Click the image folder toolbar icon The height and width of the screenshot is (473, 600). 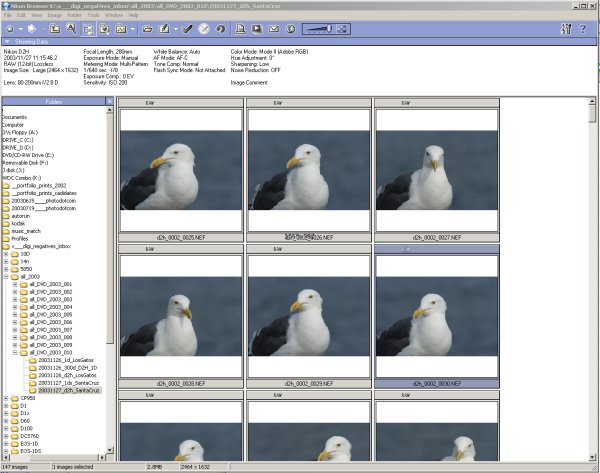click(121, 29)
